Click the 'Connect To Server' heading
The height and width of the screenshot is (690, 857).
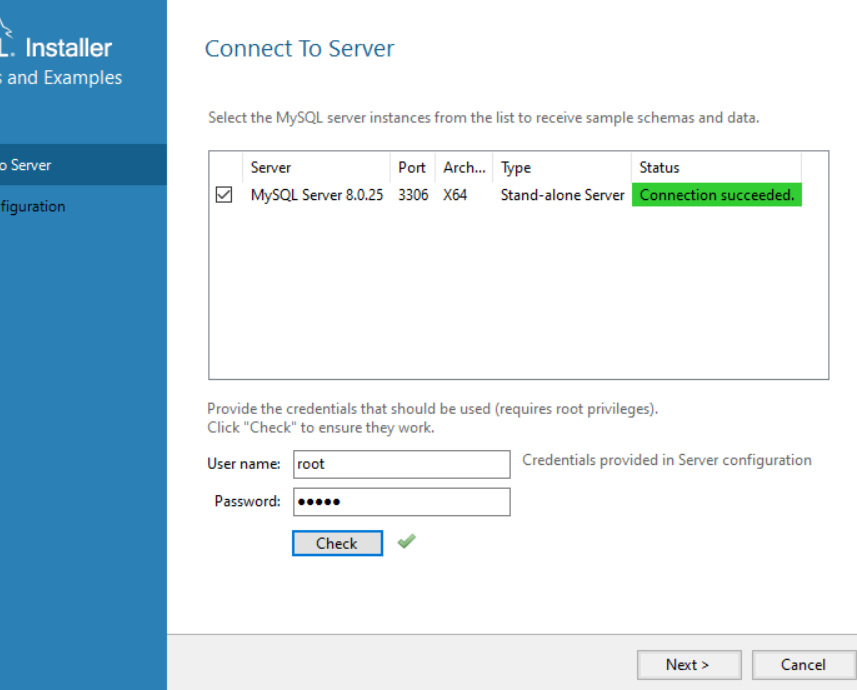click(300, 49)
